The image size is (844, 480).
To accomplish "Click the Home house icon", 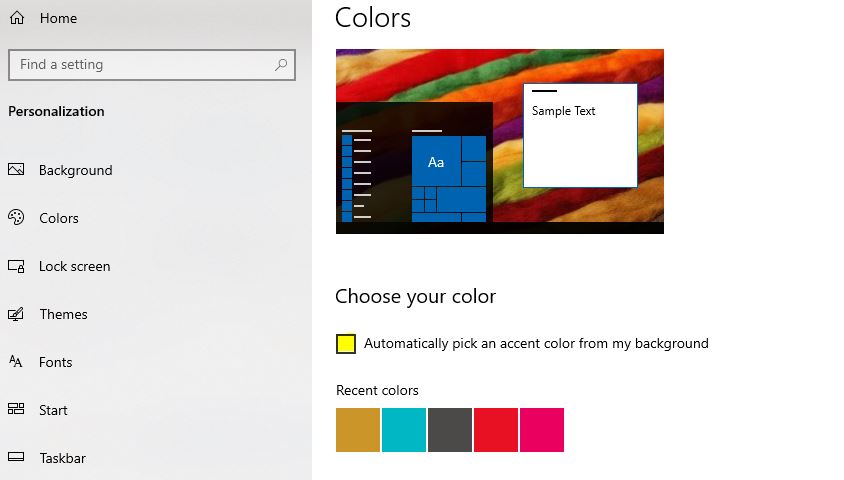I will pos(17,18).
